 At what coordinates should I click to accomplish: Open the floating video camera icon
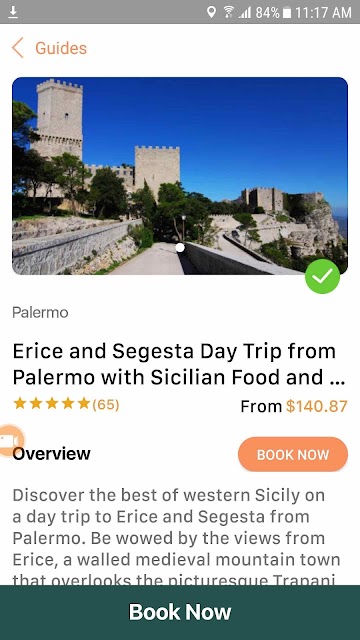click(x=11, y=440)
